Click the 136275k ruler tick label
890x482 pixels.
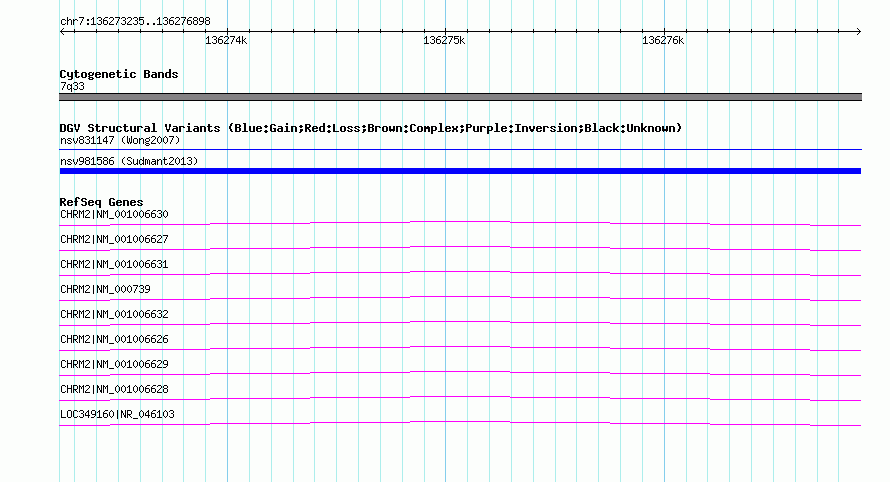click(x=444, y=40)
